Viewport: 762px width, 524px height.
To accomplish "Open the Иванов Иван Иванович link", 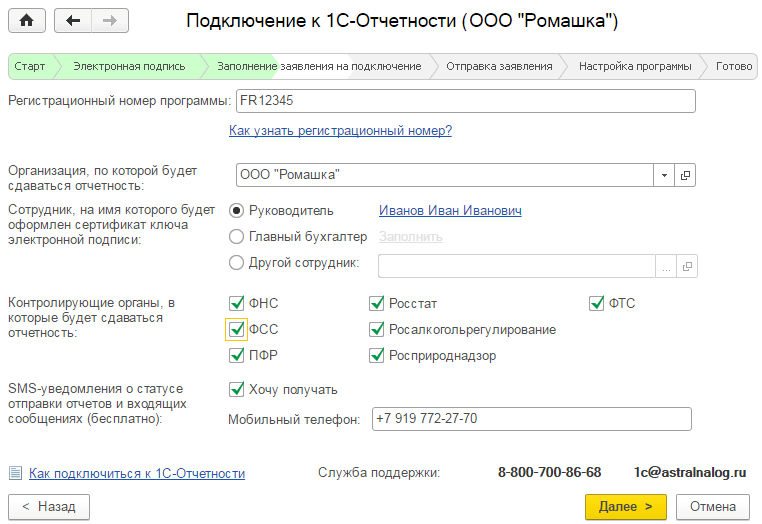I will [x=450, y=211].
